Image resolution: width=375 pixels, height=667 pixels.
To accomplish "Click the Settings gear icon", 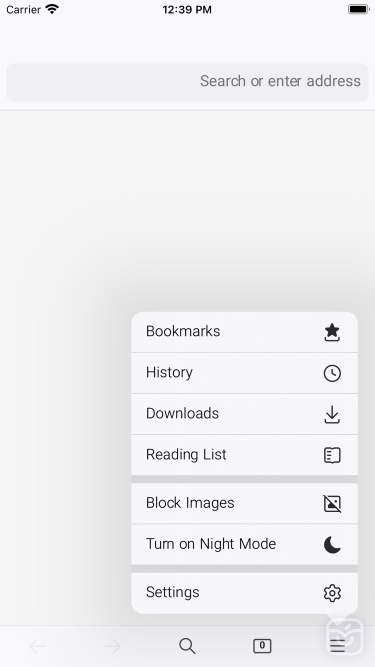I will pos(332,593).
